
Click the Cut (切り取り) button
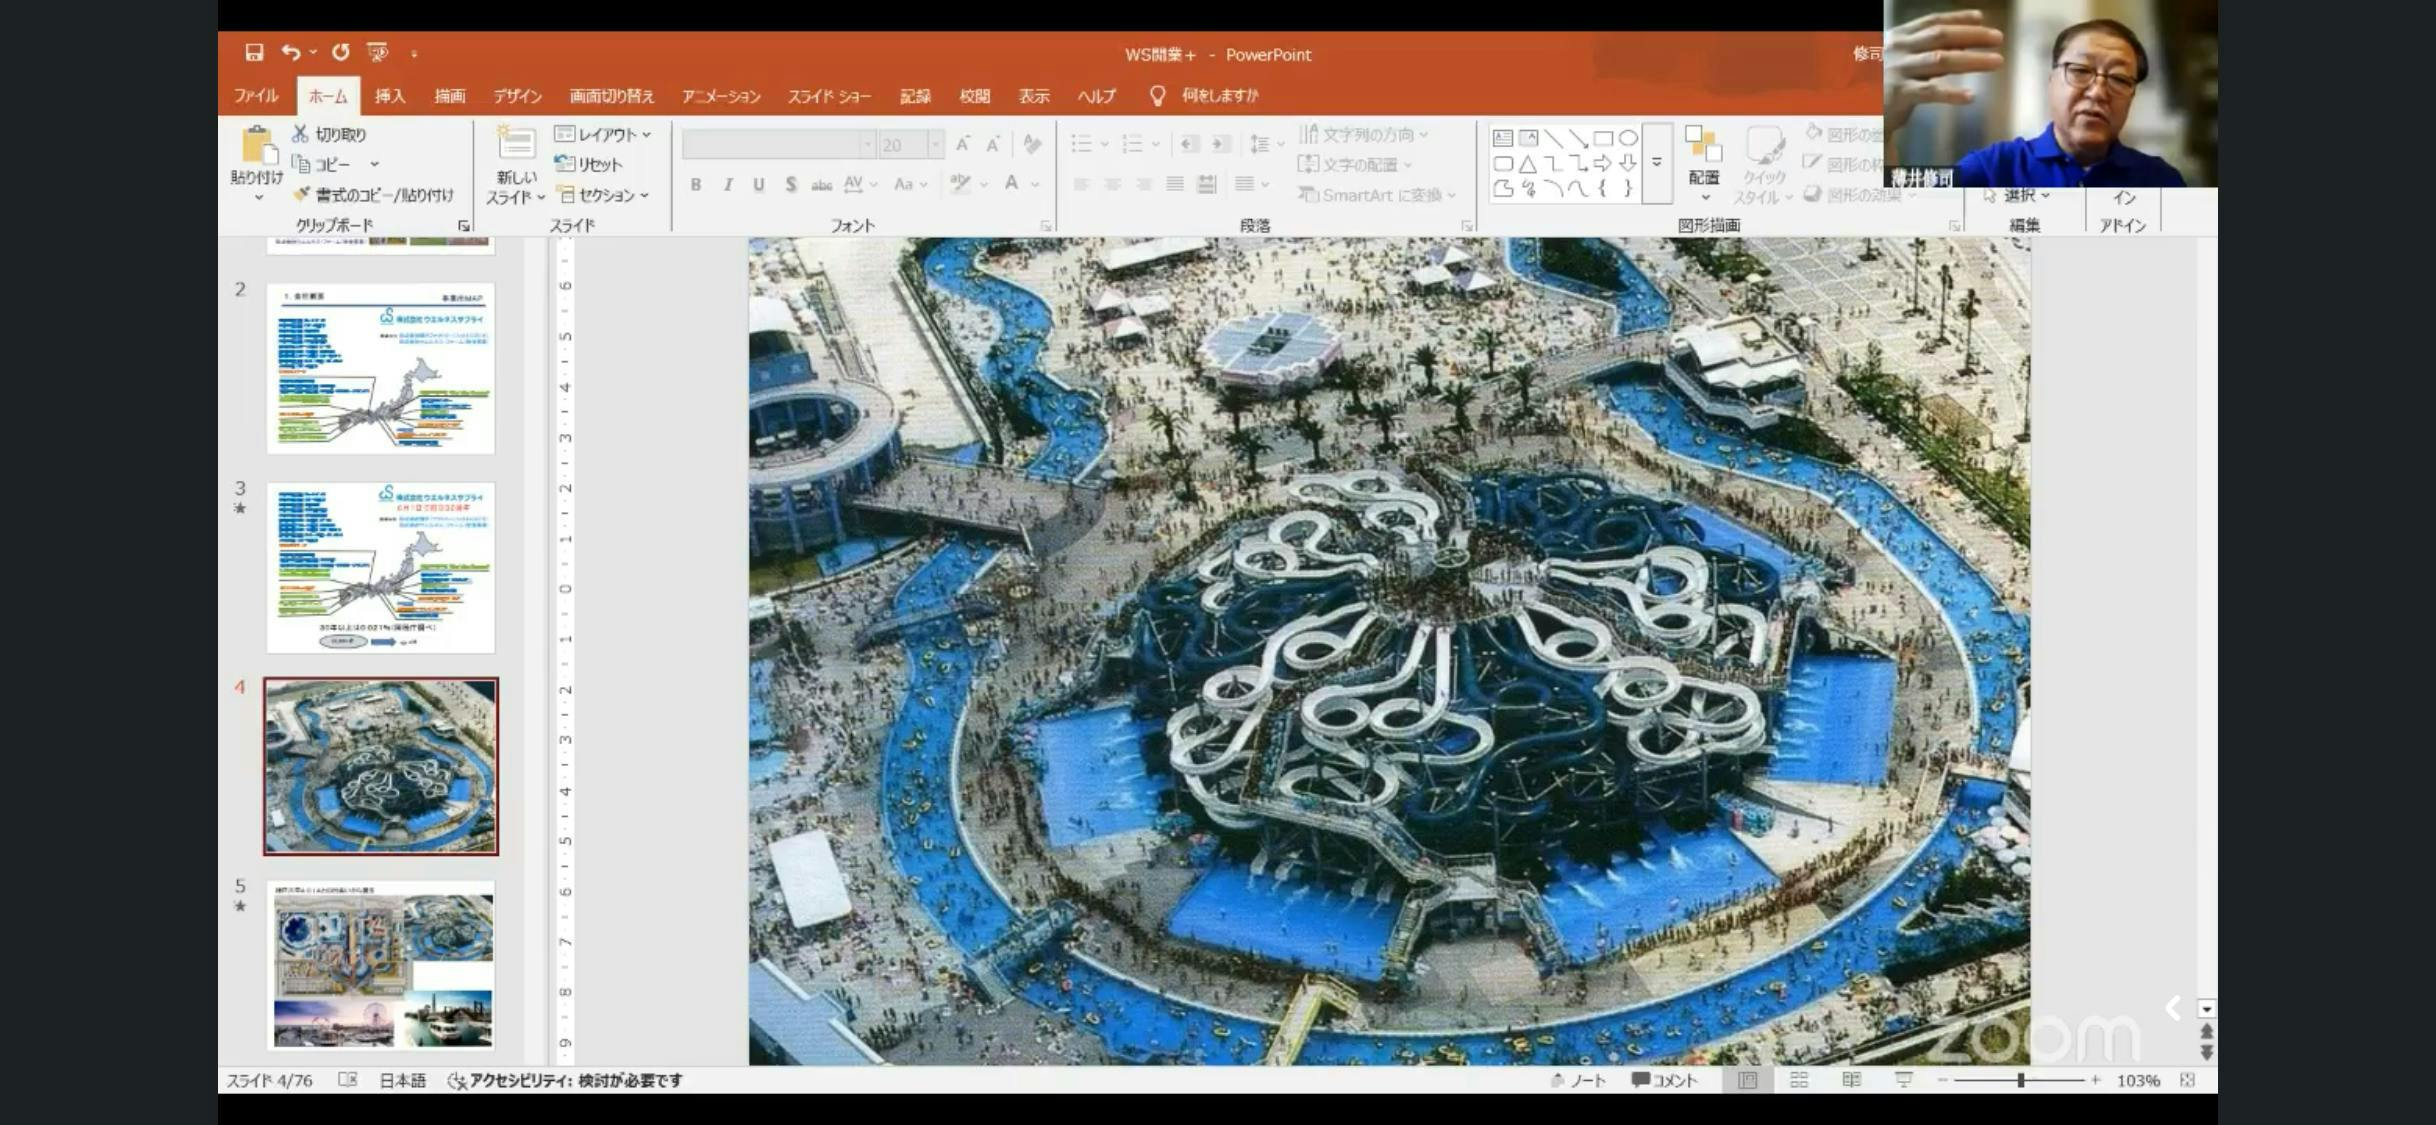click(x=330, y=134)
